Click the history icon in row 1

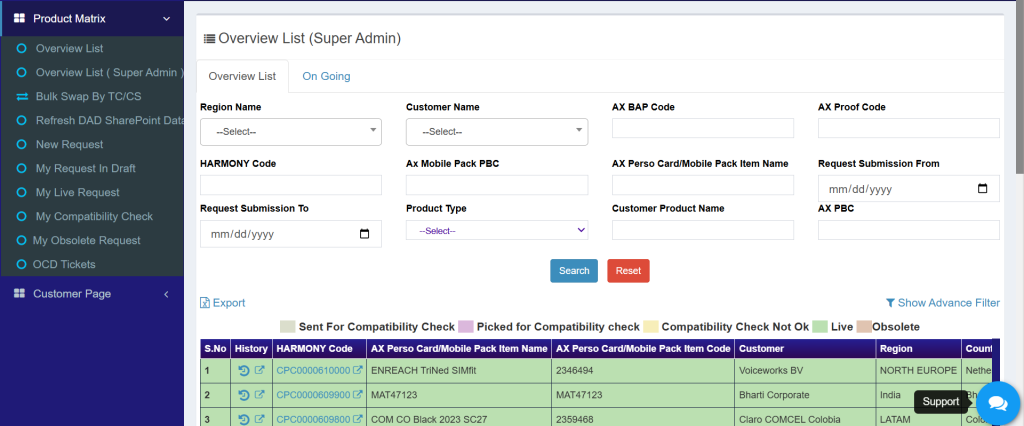click(x=244, y=371)
